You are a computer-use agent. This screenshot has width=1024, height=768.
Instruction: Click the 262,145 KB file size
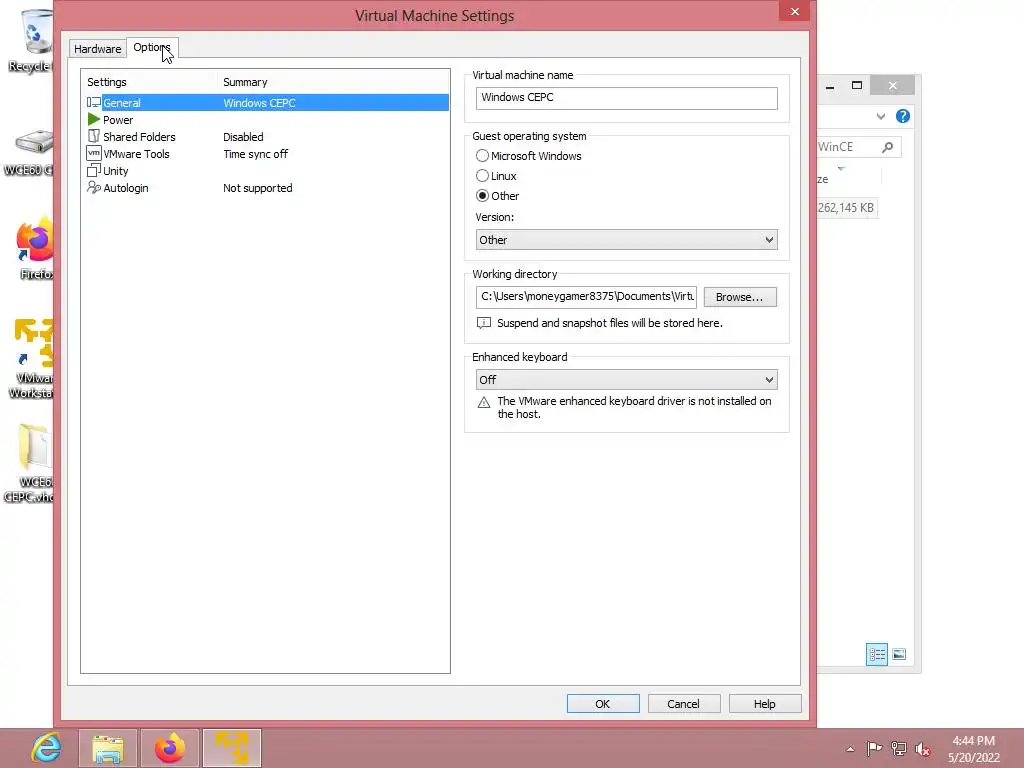point(846,208)
